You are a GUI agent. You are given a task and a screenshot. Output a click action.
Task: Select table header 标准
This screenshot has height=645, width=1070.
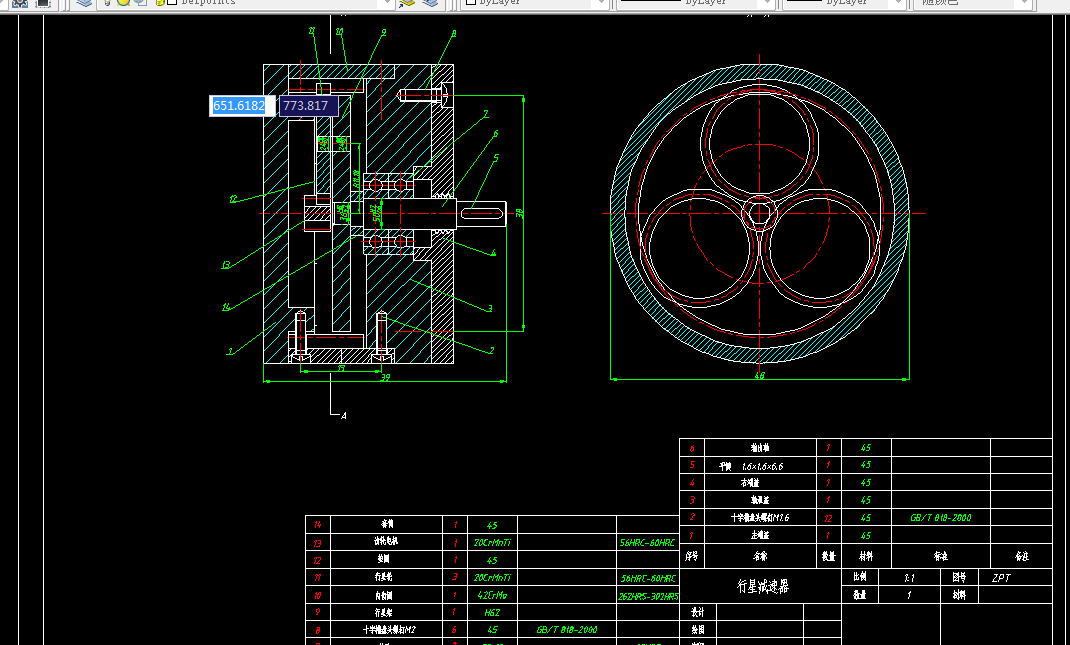(941, 556)
